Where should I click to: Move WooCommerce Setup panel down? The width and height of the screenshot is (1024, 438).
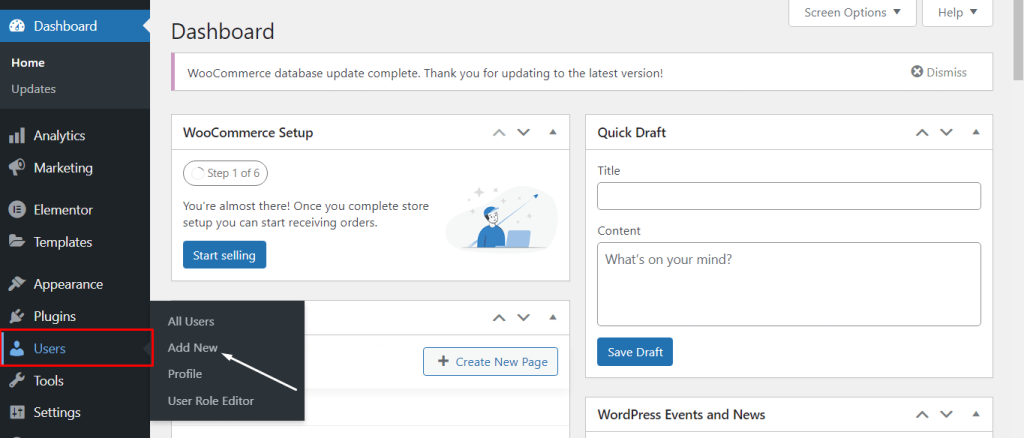pyautogui.click(x=523, y=133)
